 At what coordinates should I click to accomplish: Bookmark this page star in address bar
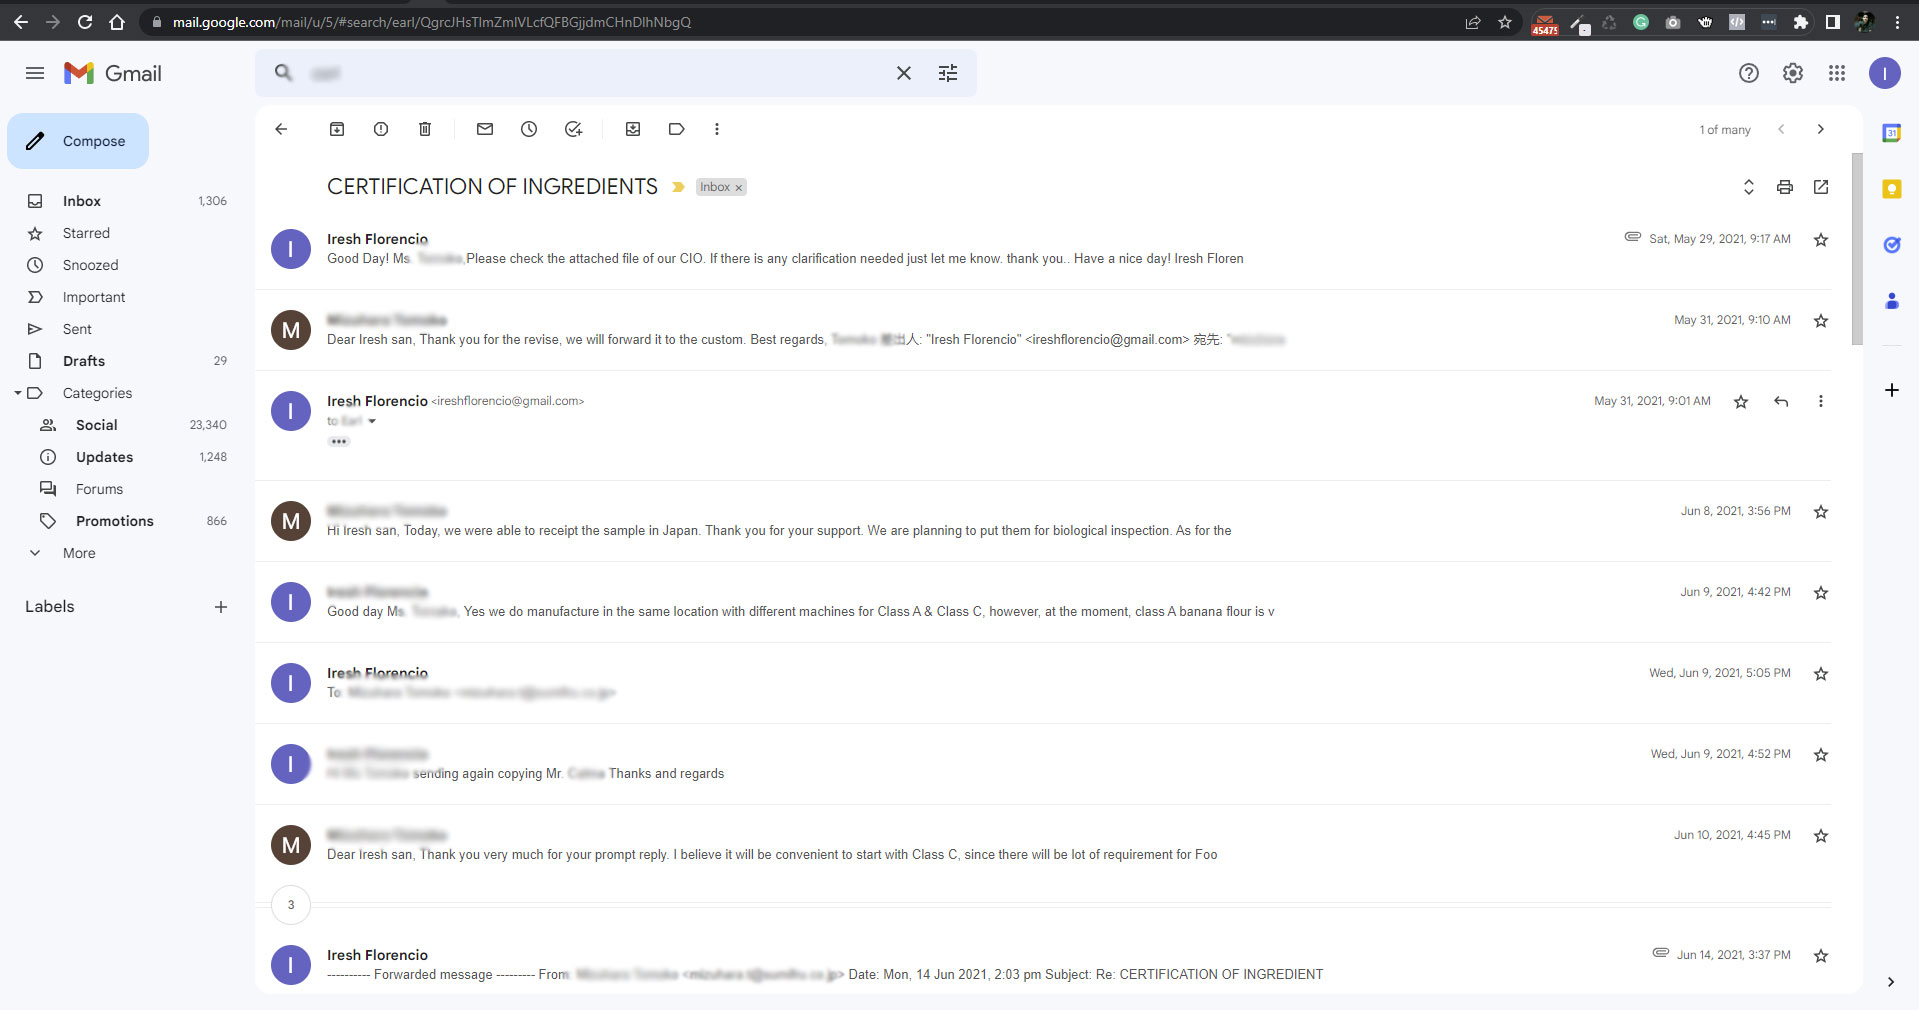point(1505,22)
